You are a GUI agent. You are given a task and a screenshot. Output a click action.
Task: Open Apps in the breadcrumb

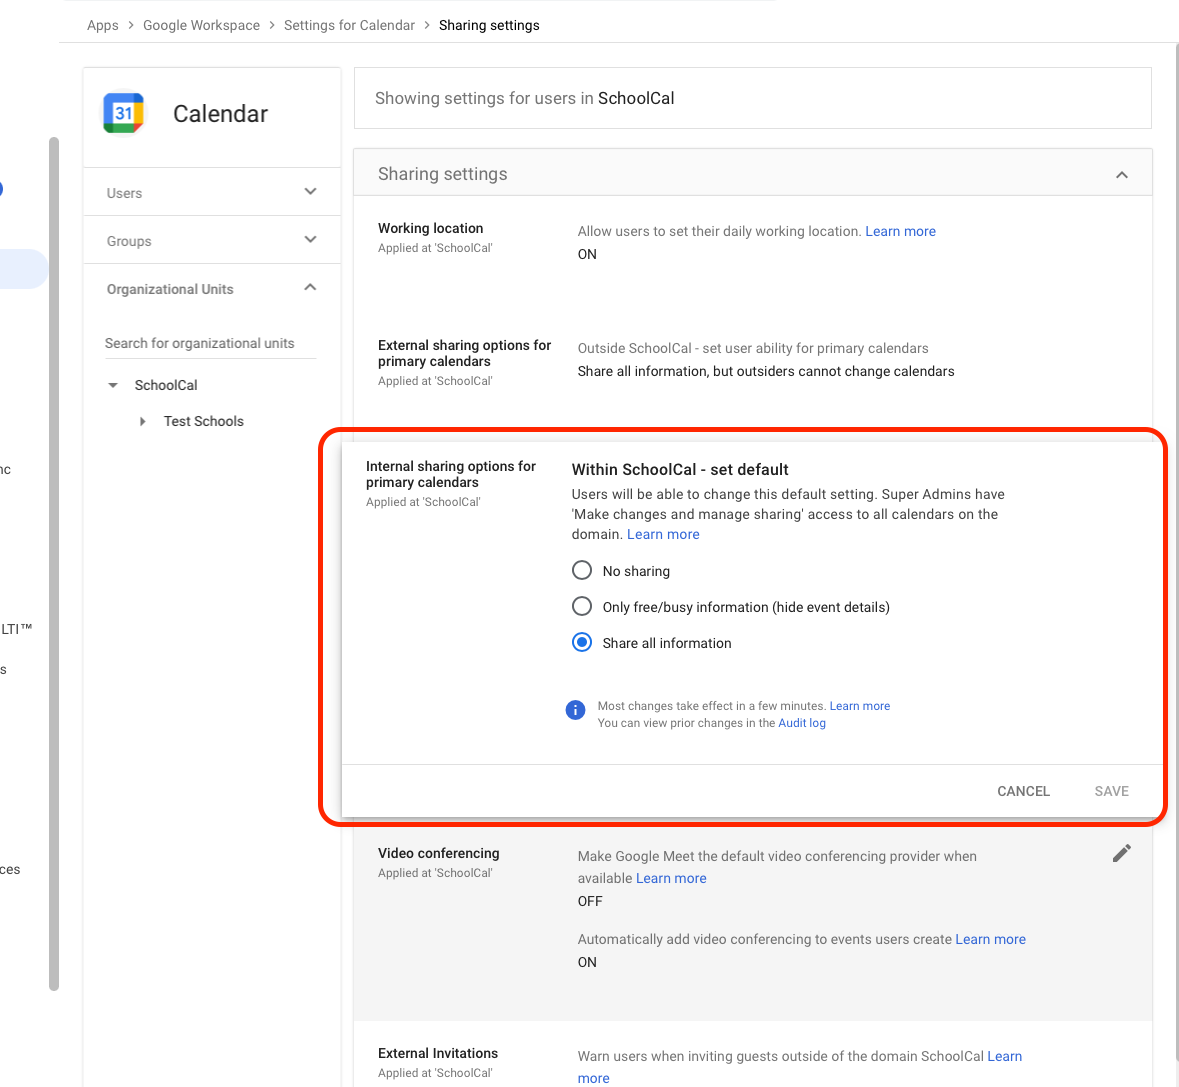(x=103, y=25)
